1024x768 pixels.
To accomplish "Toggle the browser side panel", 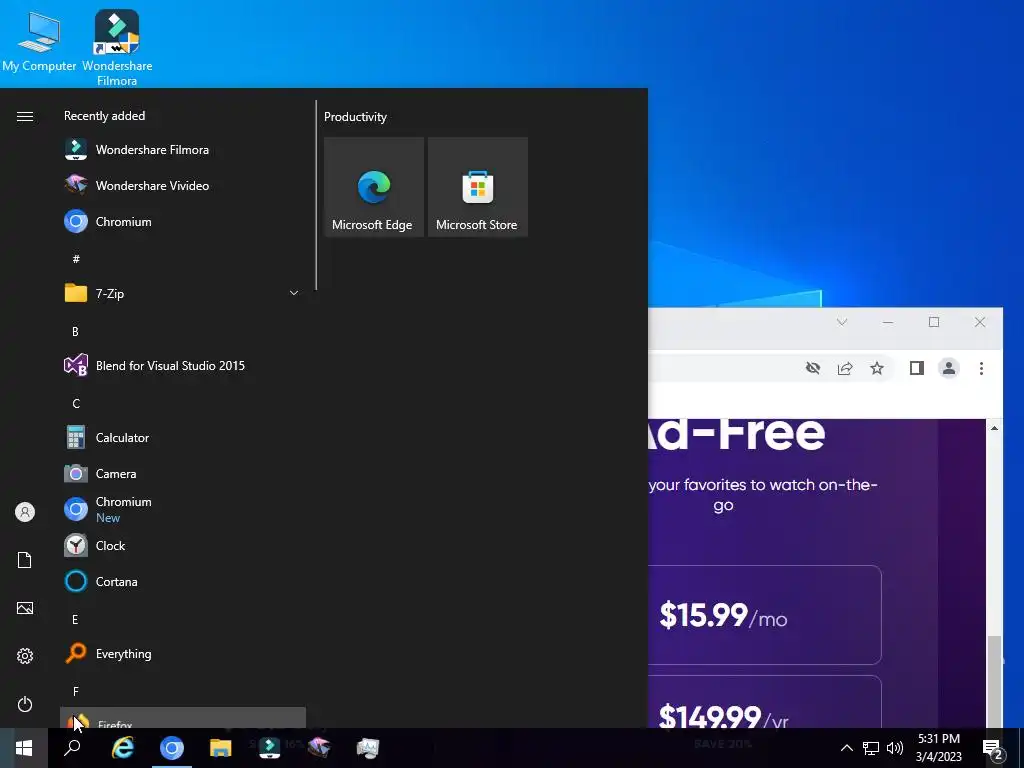I will (917, 368).
